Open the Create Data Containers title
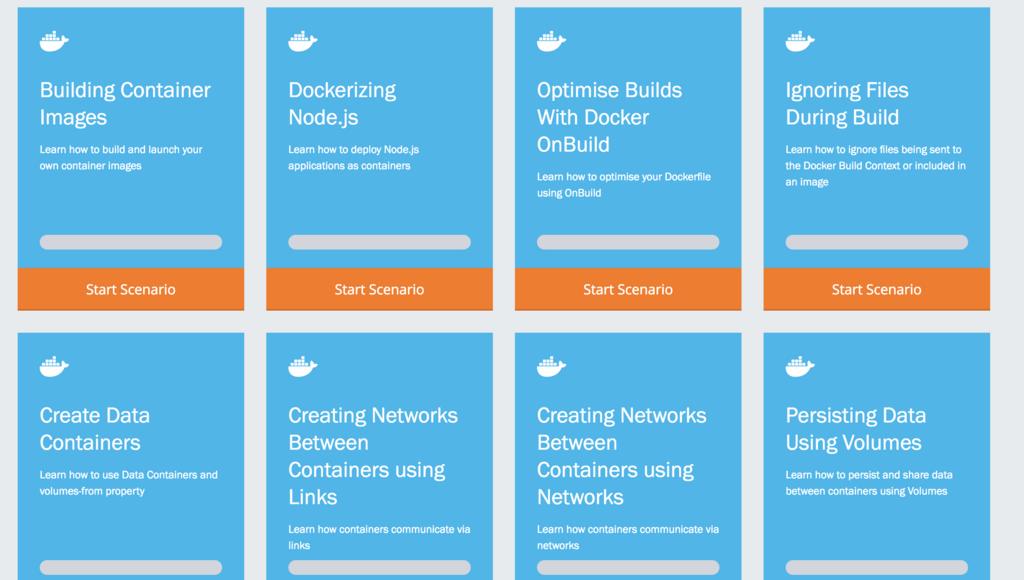This screenshot has height=580, width=1024. 95,429
